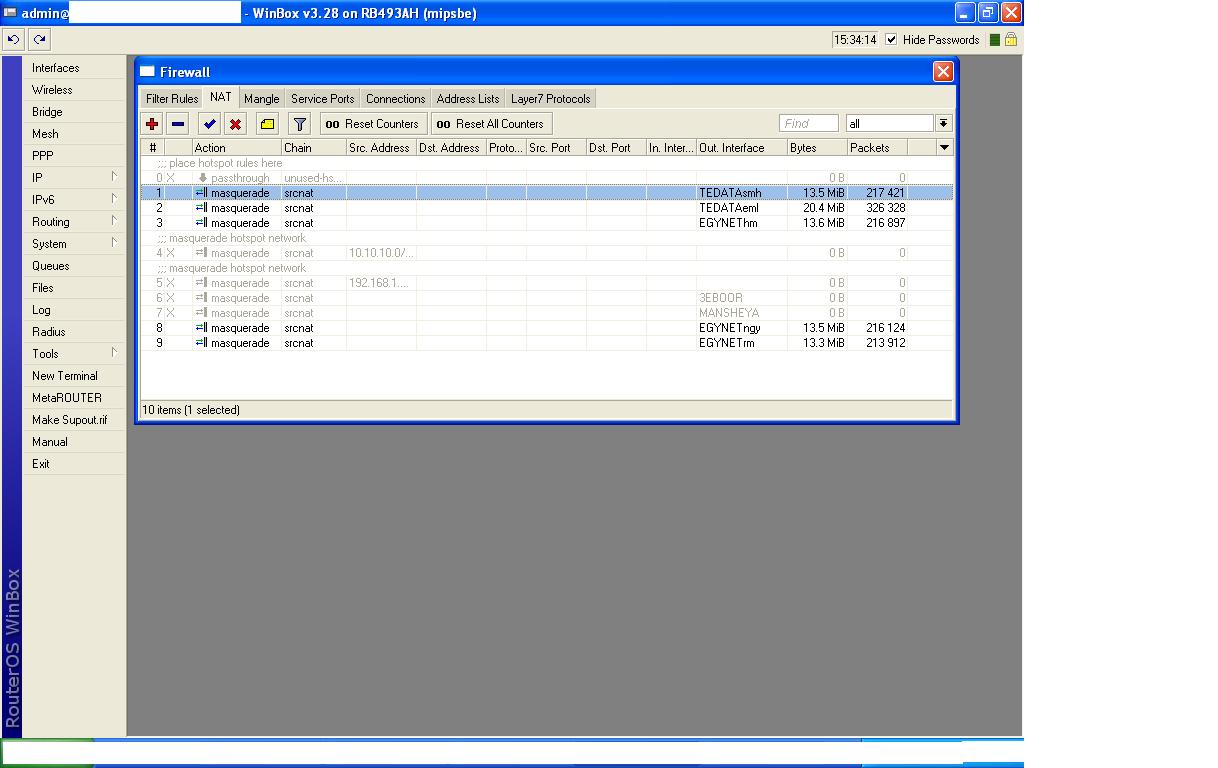Open Mesh from sidebar
Screen dimensions: 1218x768
coord(74,134)
